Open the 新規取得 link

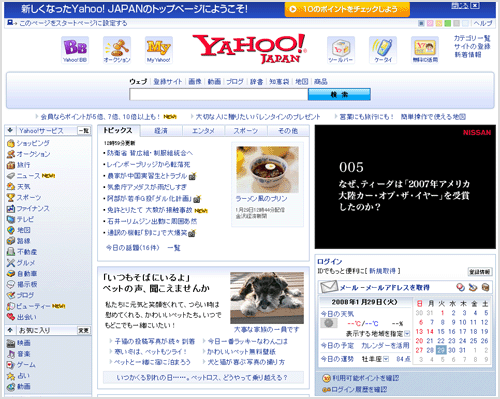click(x=382, y=271)
